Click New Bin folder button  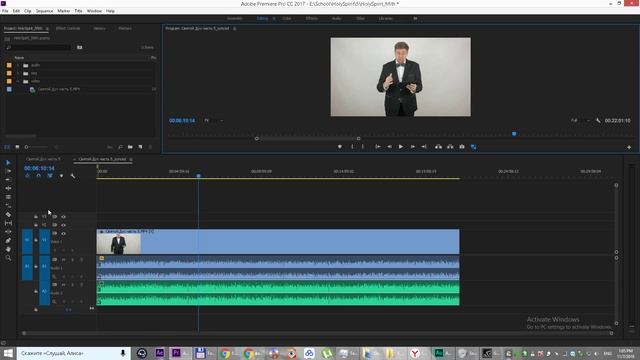click(130, 147)
